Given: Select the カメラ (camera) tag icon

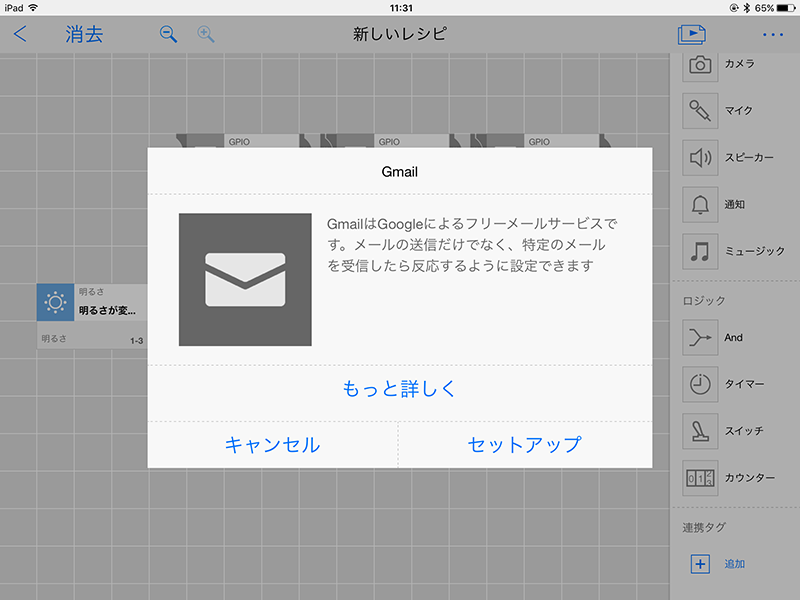Looking at the screenshot, I should pos(700,65).
